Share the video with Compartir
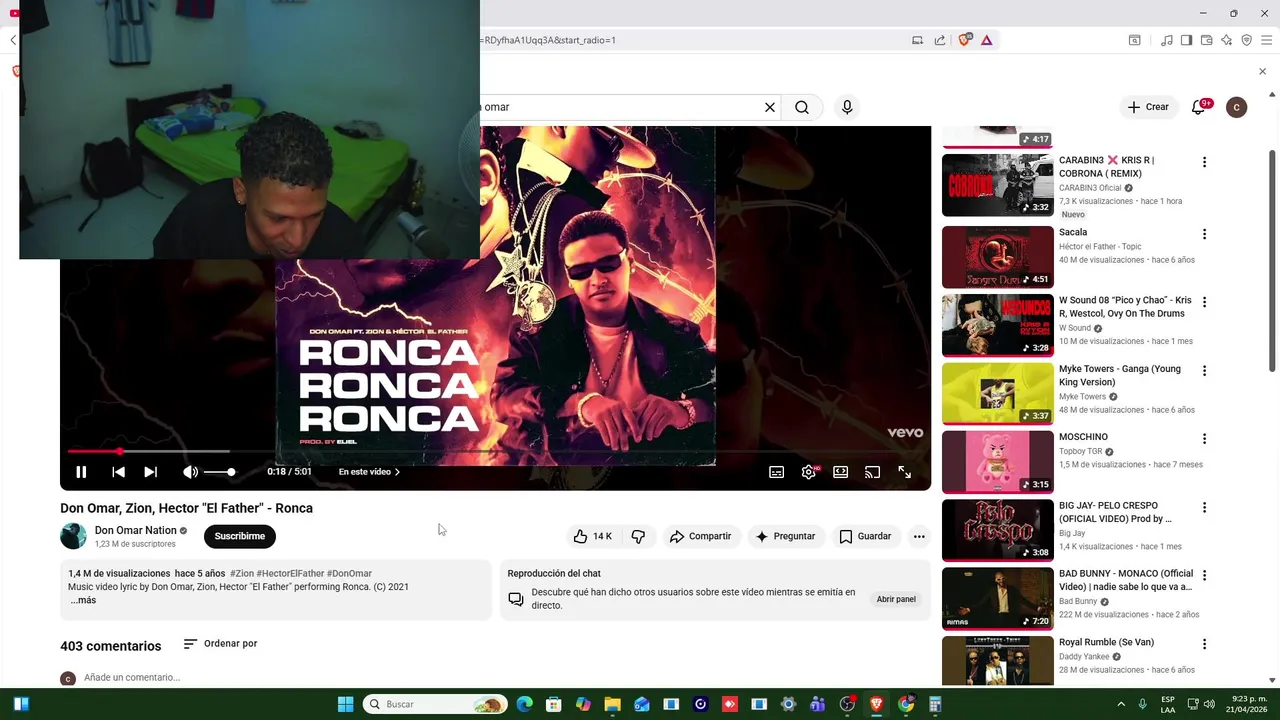 click(x=700, y=536)
